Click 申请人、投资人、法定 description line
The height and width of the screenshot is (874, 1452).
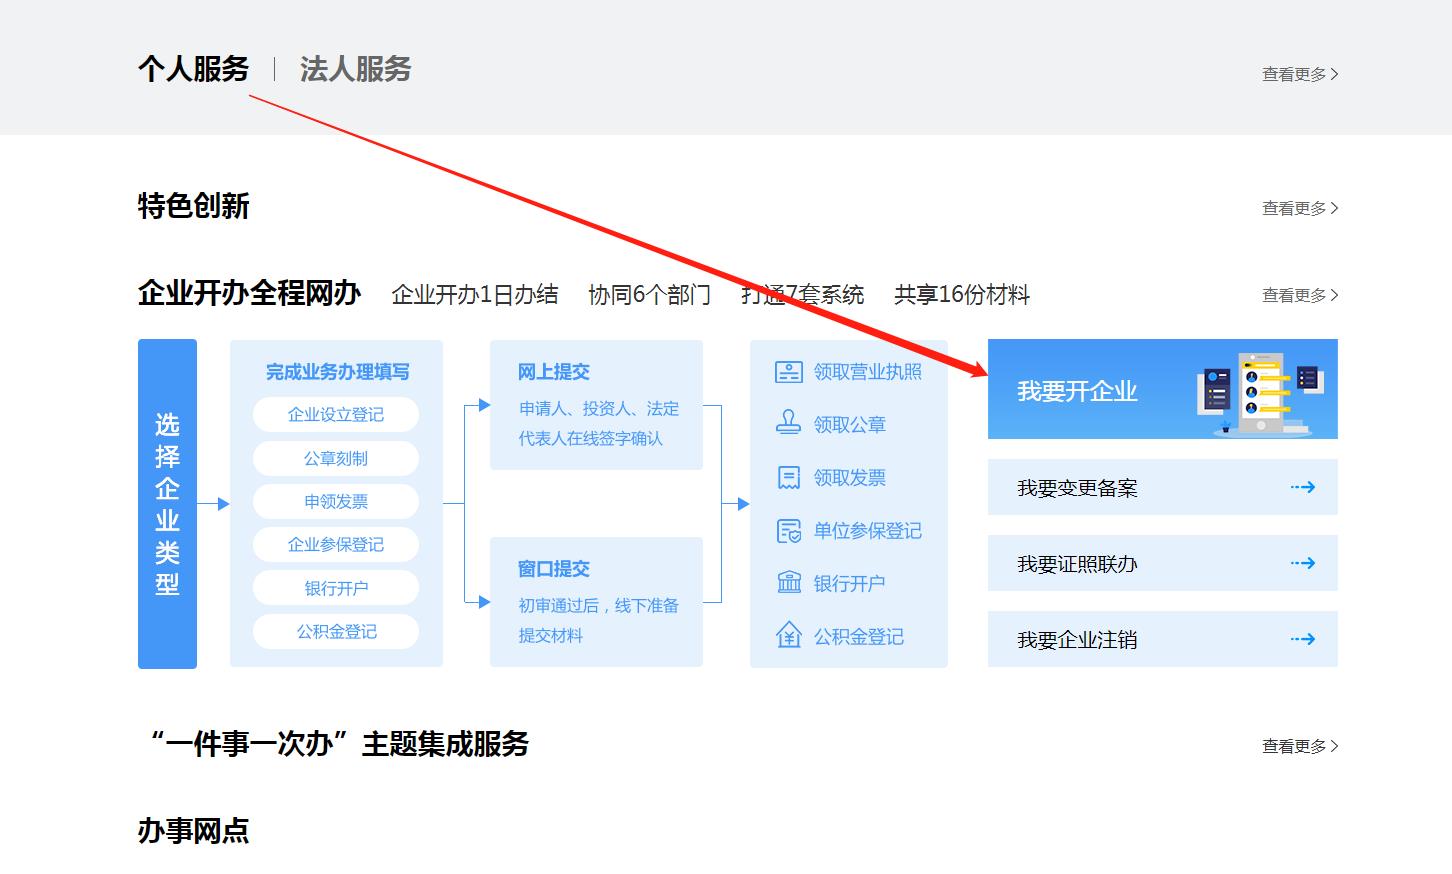pyautogui.click(x=599, y=409)
